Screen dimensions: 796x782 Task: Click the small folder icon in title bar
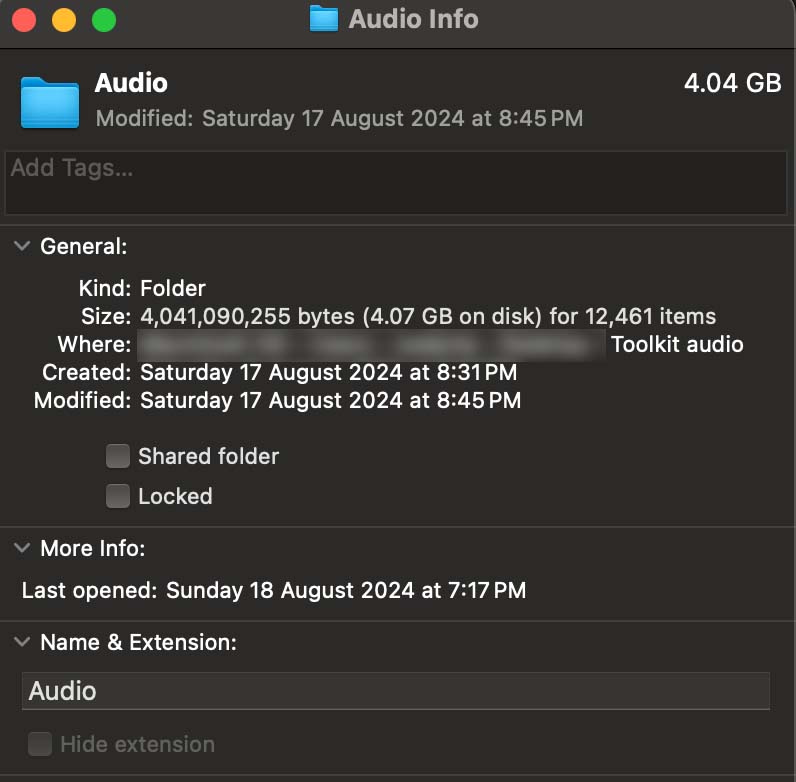click(324, 19)
